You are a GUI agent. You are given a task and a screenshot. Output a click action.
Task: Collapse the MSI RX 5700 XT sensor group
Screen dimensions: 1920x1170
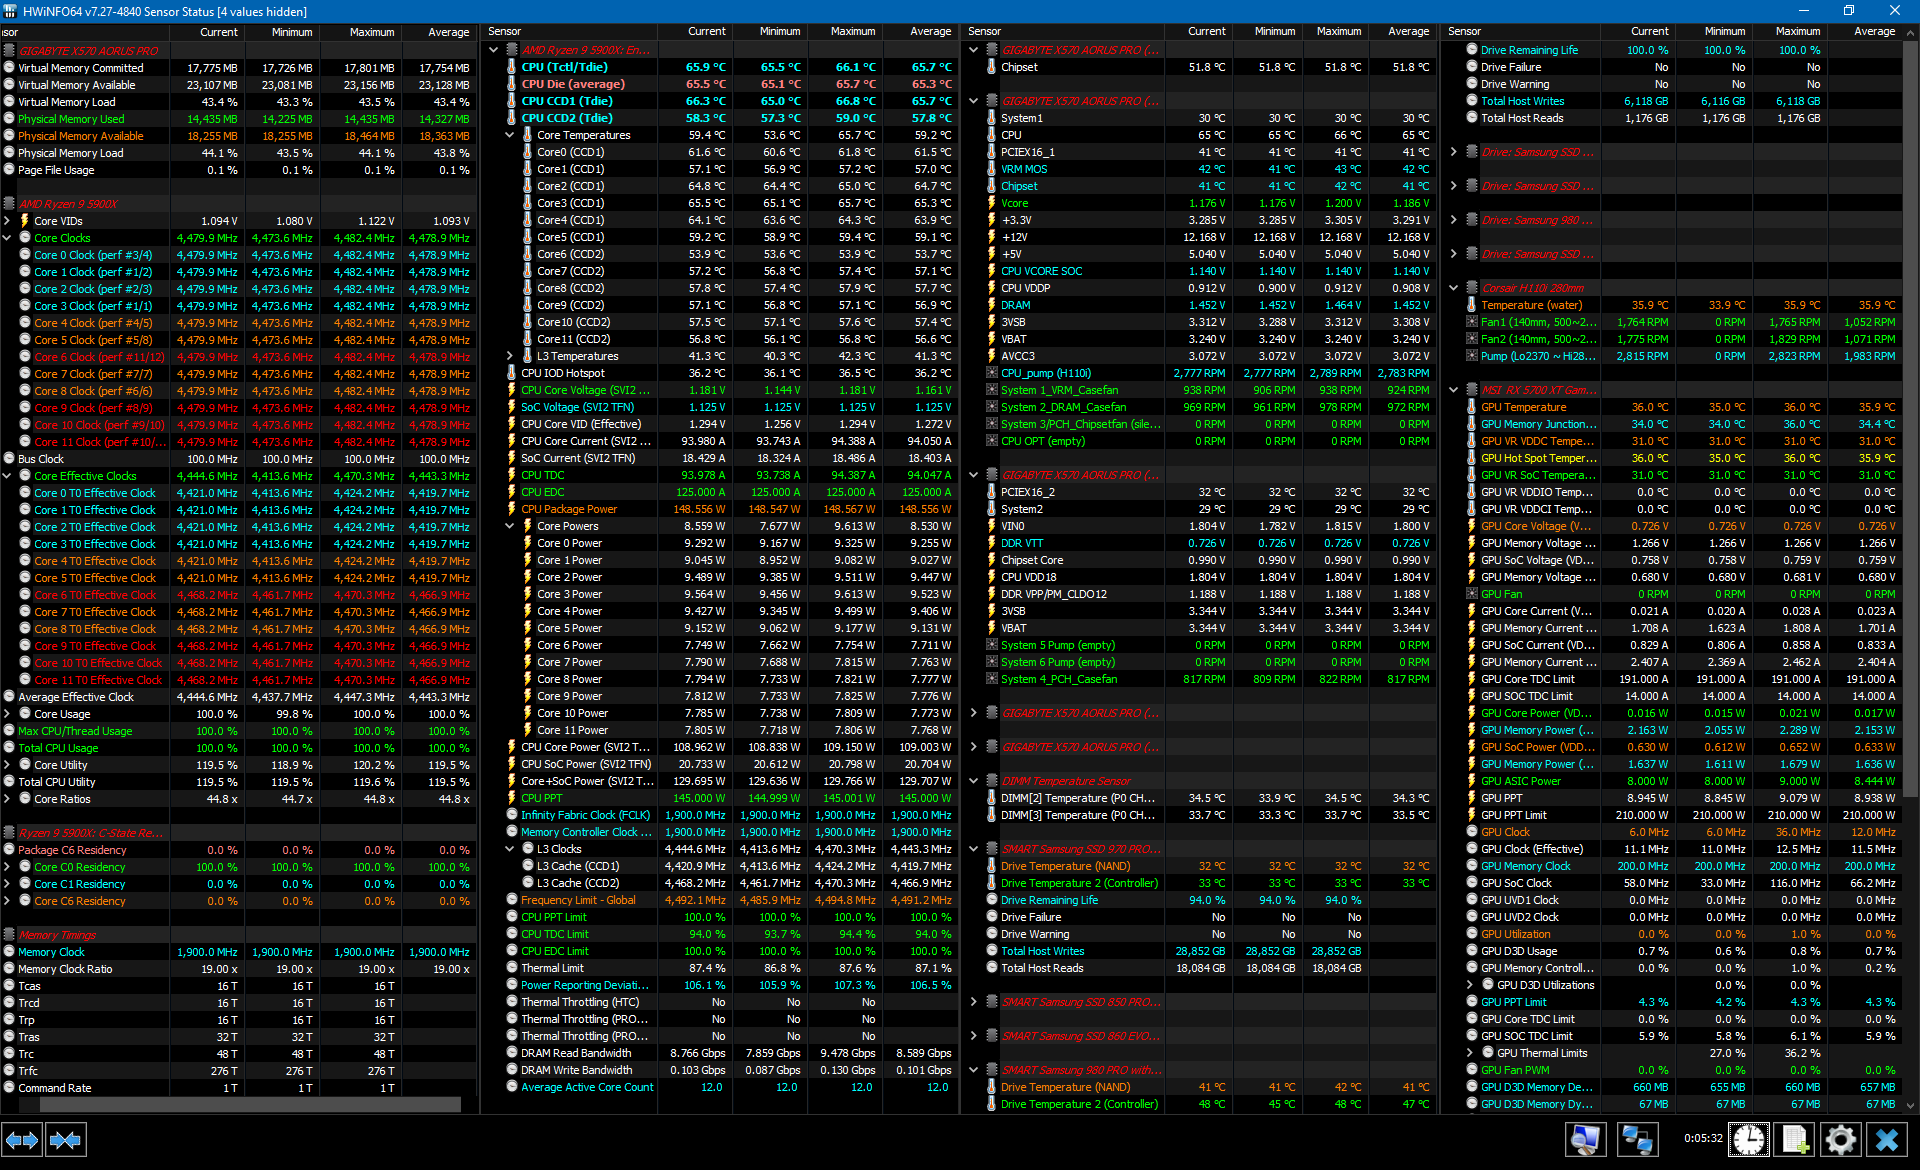[x=1454, y=390]
